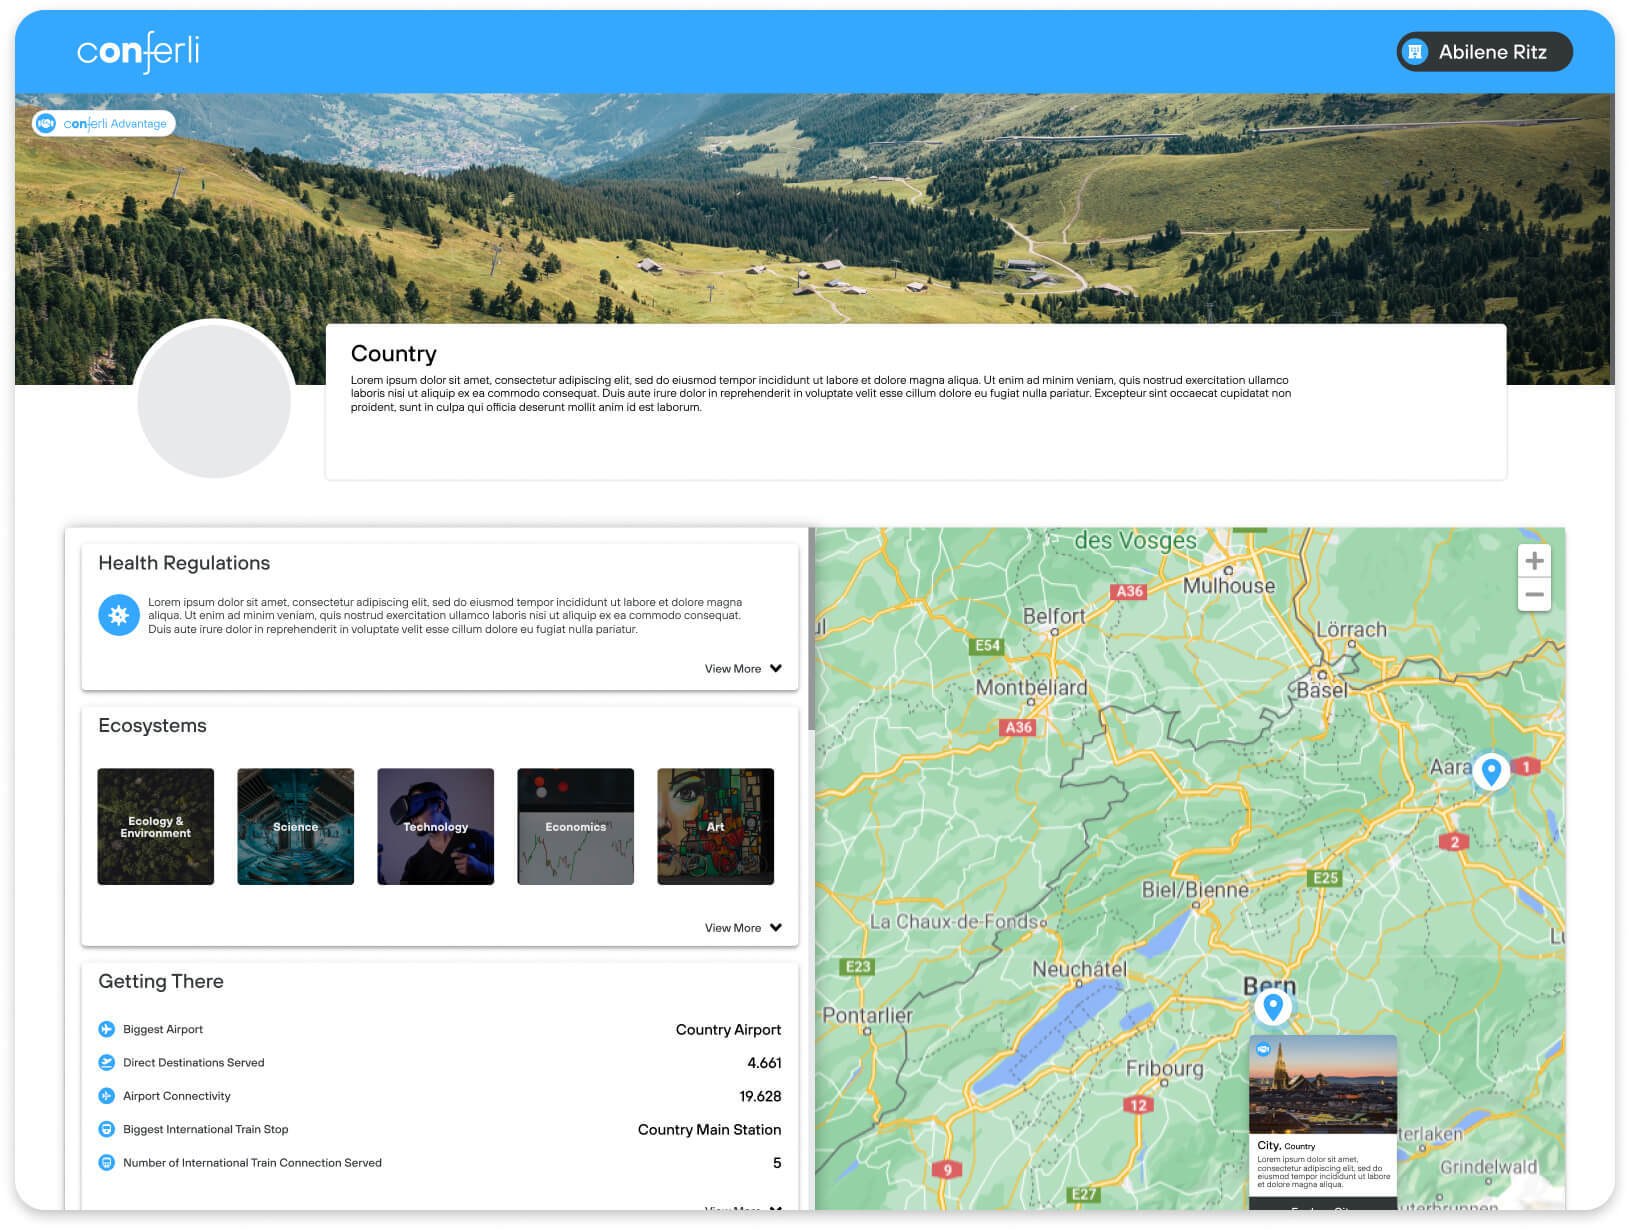Viewport: 1630px width, 1230px height.
Task: Click the Direct Destinations Served label
Action: (194, 1063)
